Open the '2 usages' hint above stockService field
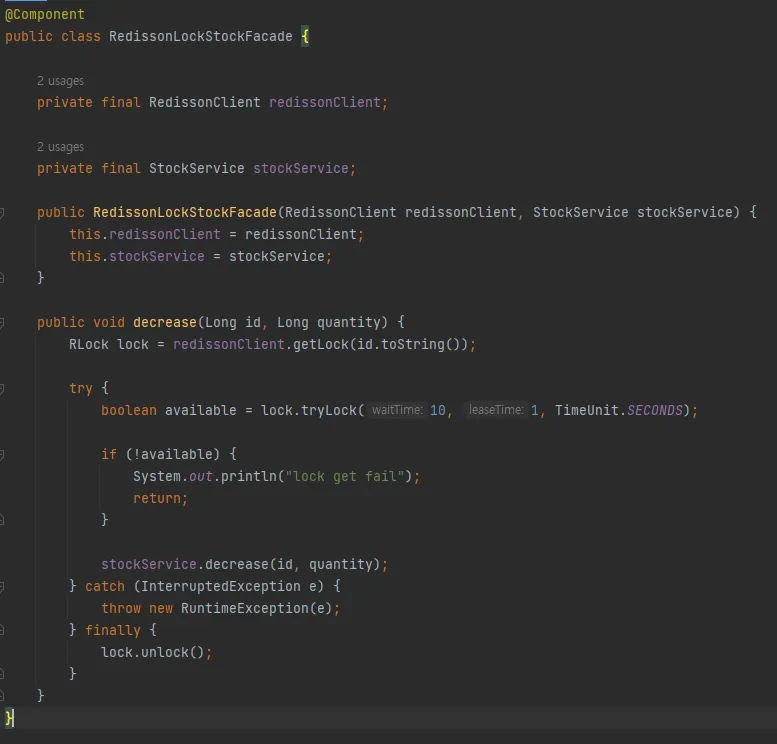The width and height of the screenshot is (777, 744). [60, 147]
